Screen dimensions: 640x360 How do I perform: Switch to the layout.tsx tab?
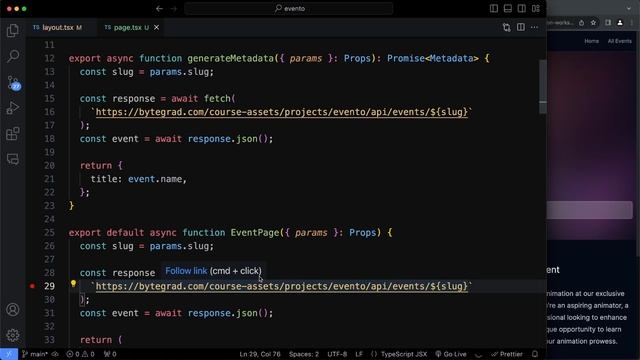(58, 27)
